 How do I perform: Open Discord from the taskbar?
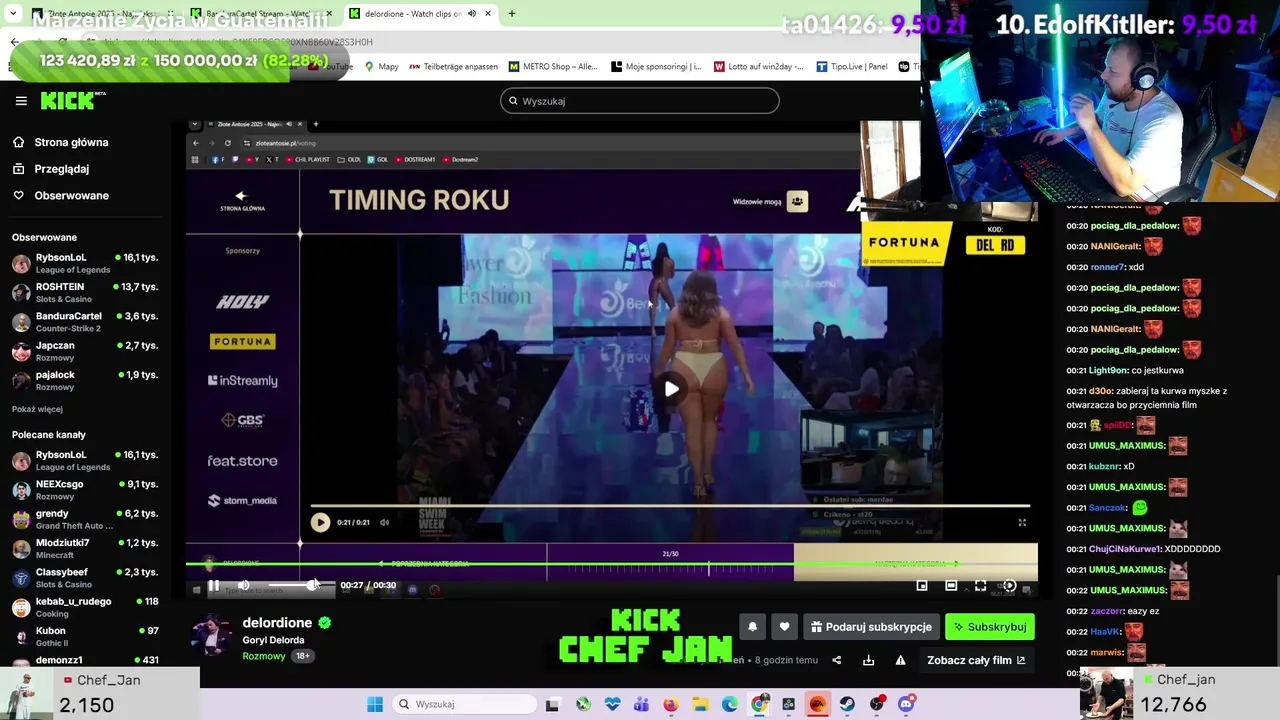[906, 704]
